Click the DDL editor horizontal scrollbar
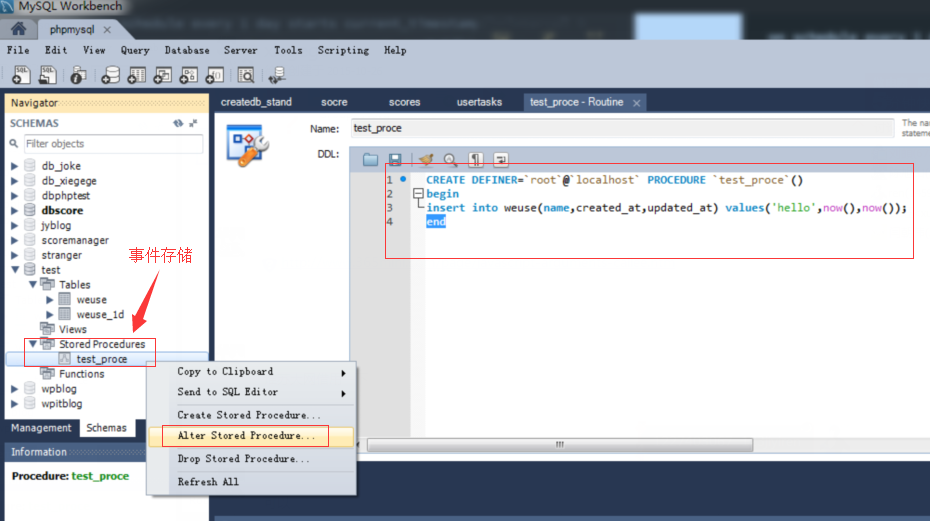This screenshot has height=521, width=930. pos(560,444)
